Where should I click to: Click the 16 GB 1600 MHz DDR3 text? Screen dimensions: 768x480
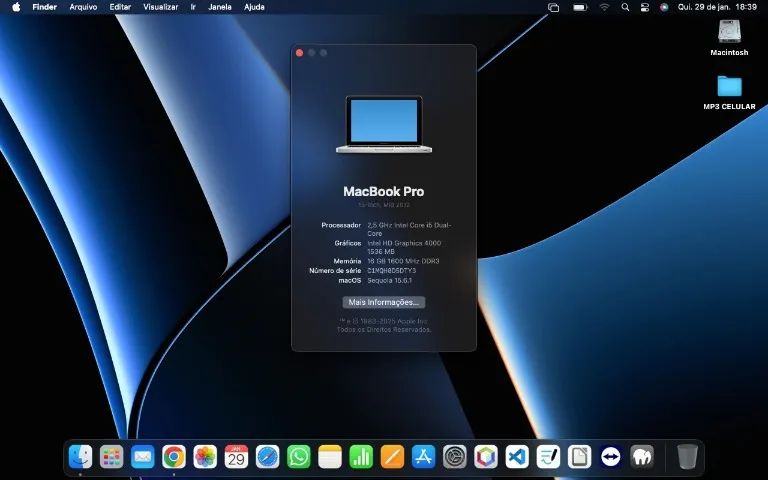[x=403, y=261]
